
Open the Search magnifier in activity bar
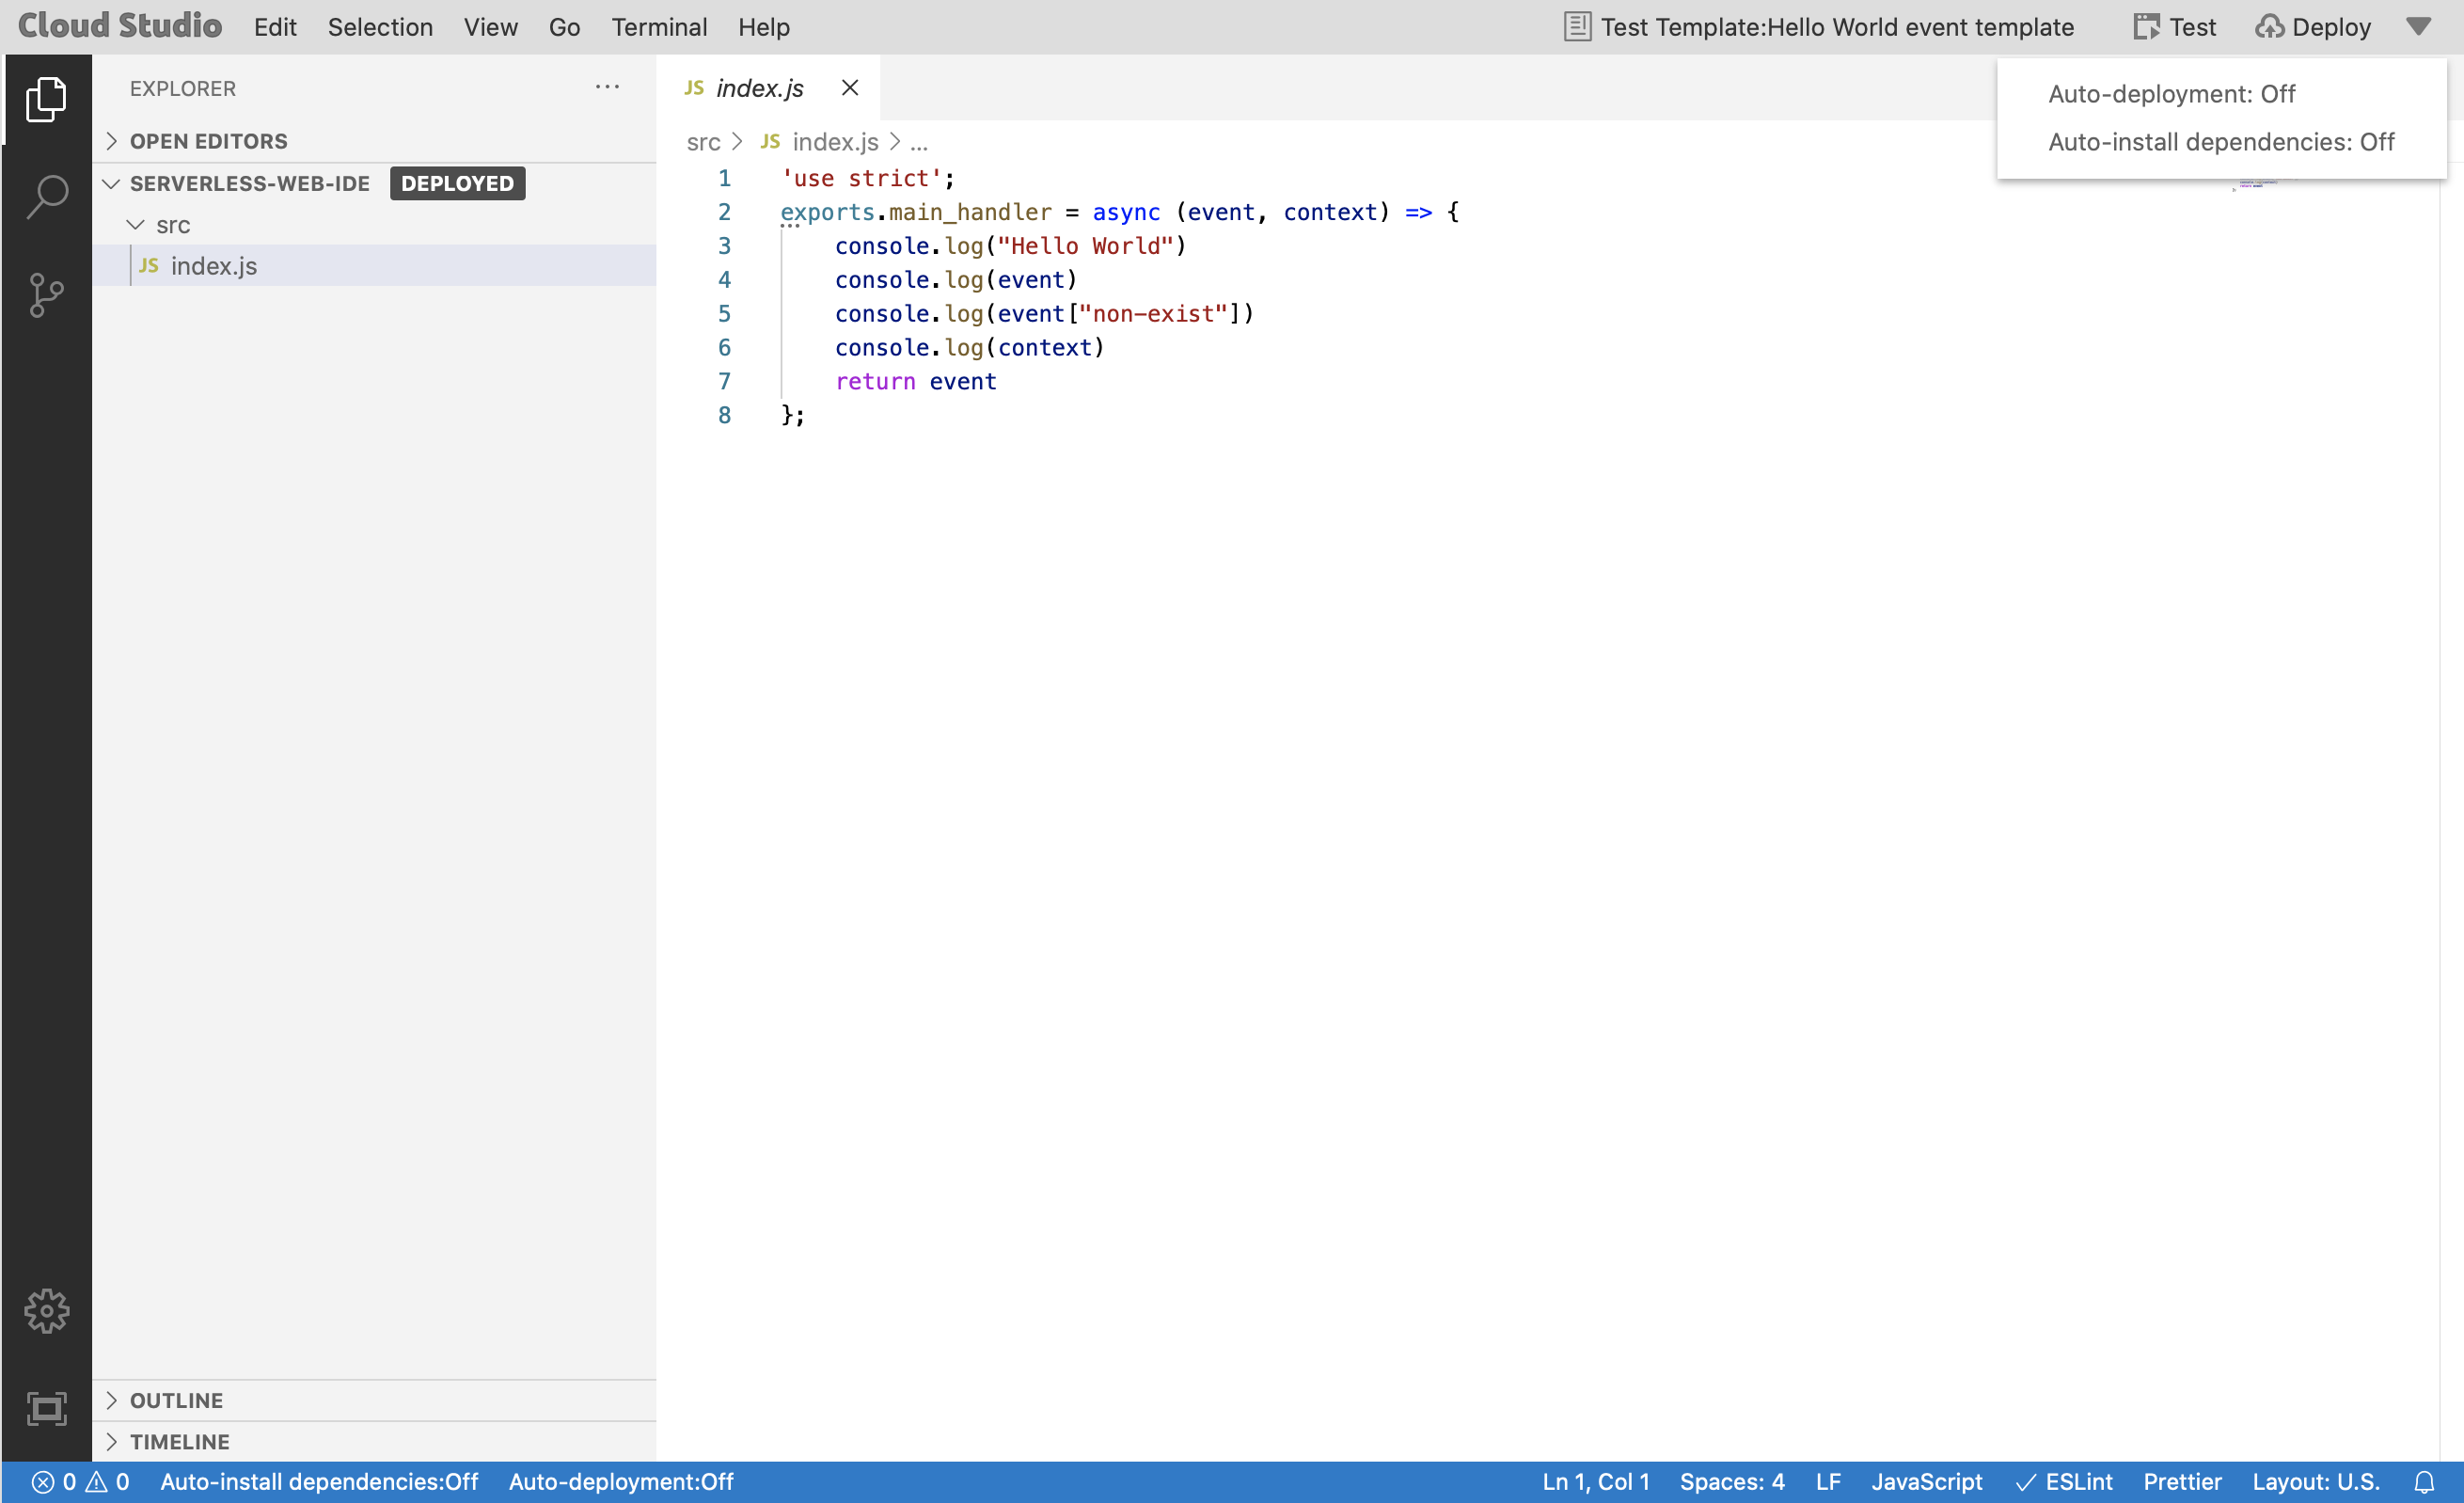pyautogui.click(x=46, y=197)
